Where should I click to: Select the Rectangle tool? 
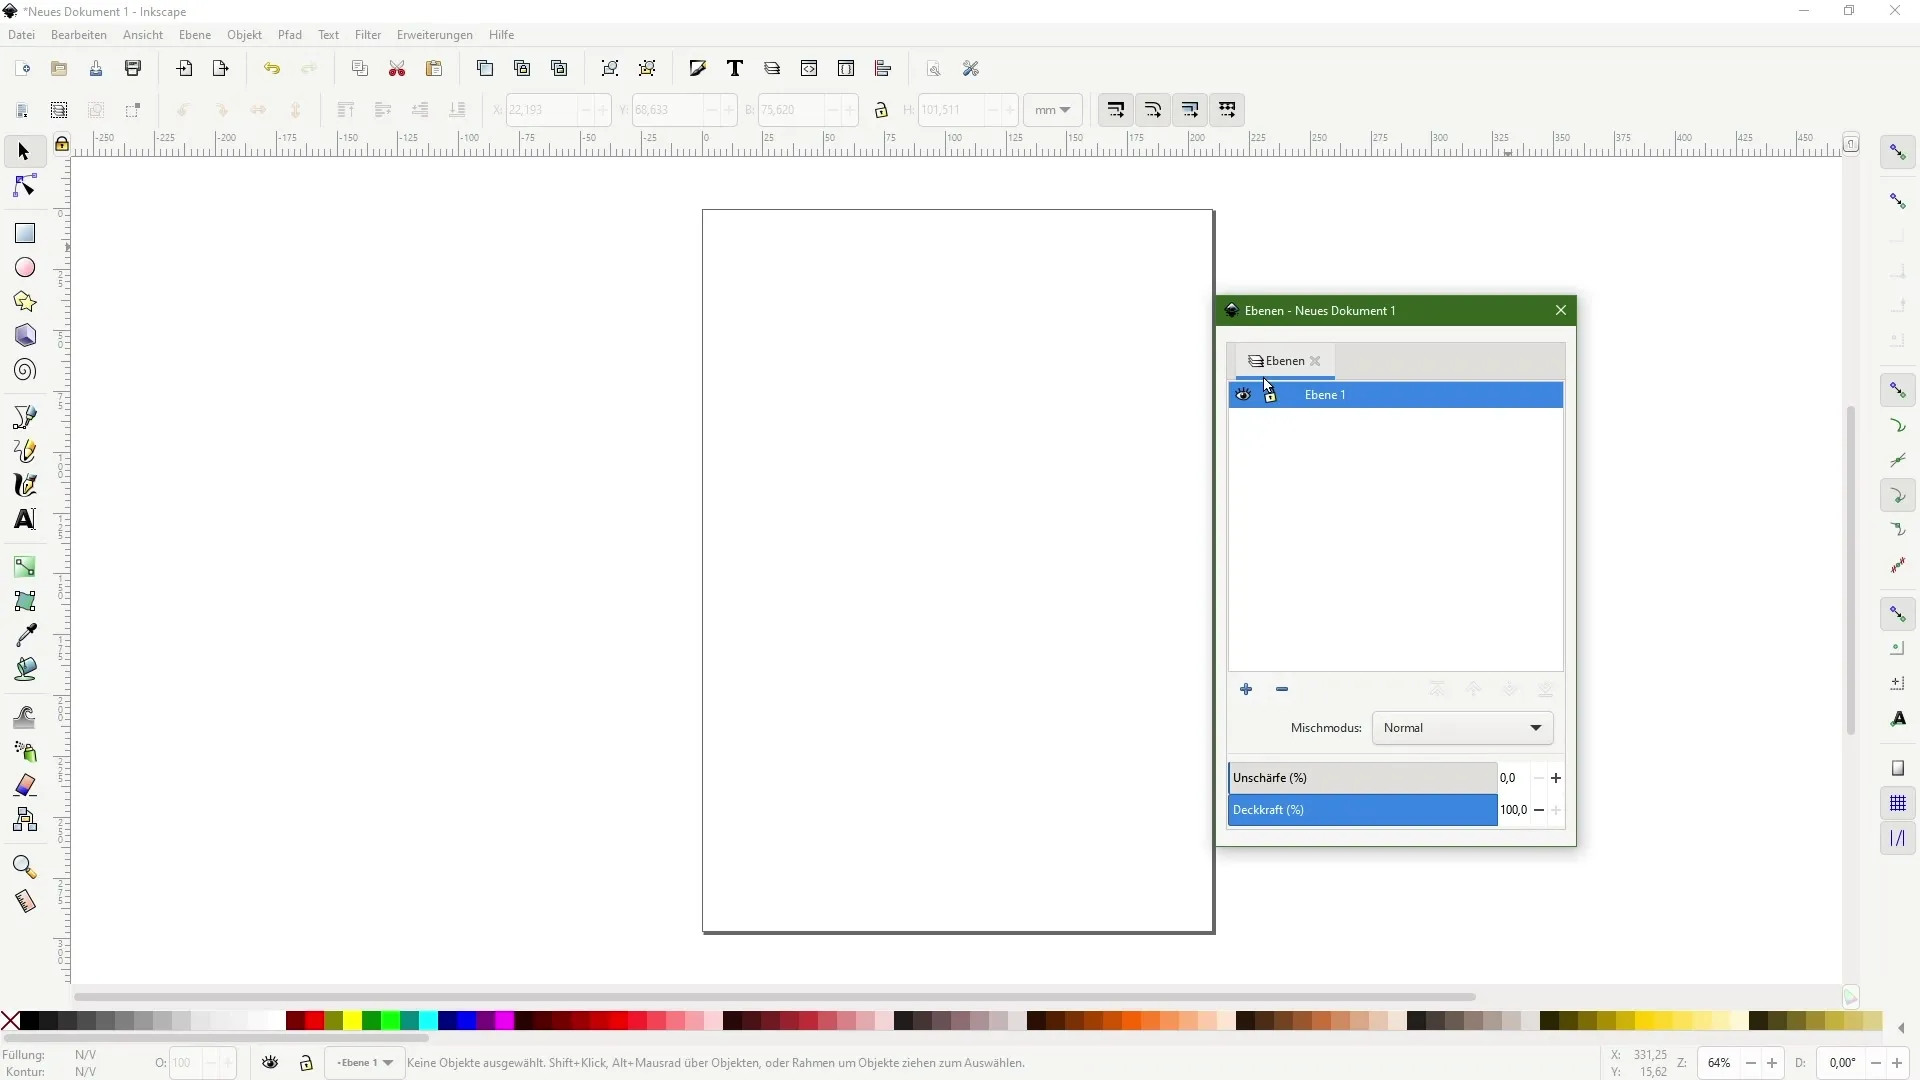(x=25, y=233)
